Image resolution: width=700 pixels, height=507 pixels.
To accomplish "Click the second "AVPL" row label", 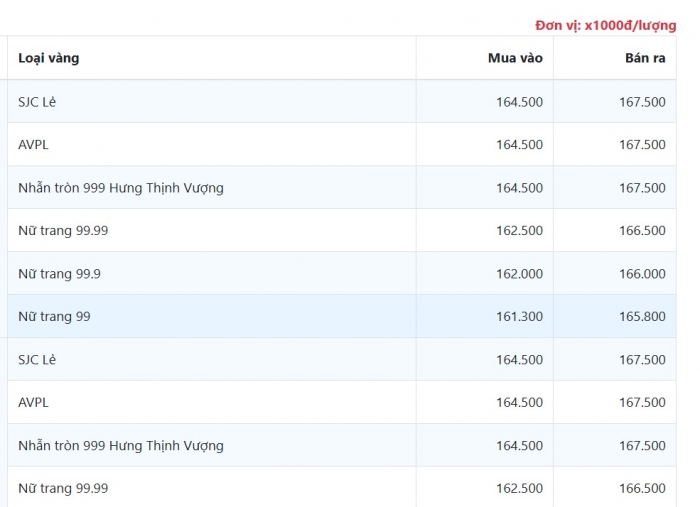I will tap(33, 402).
